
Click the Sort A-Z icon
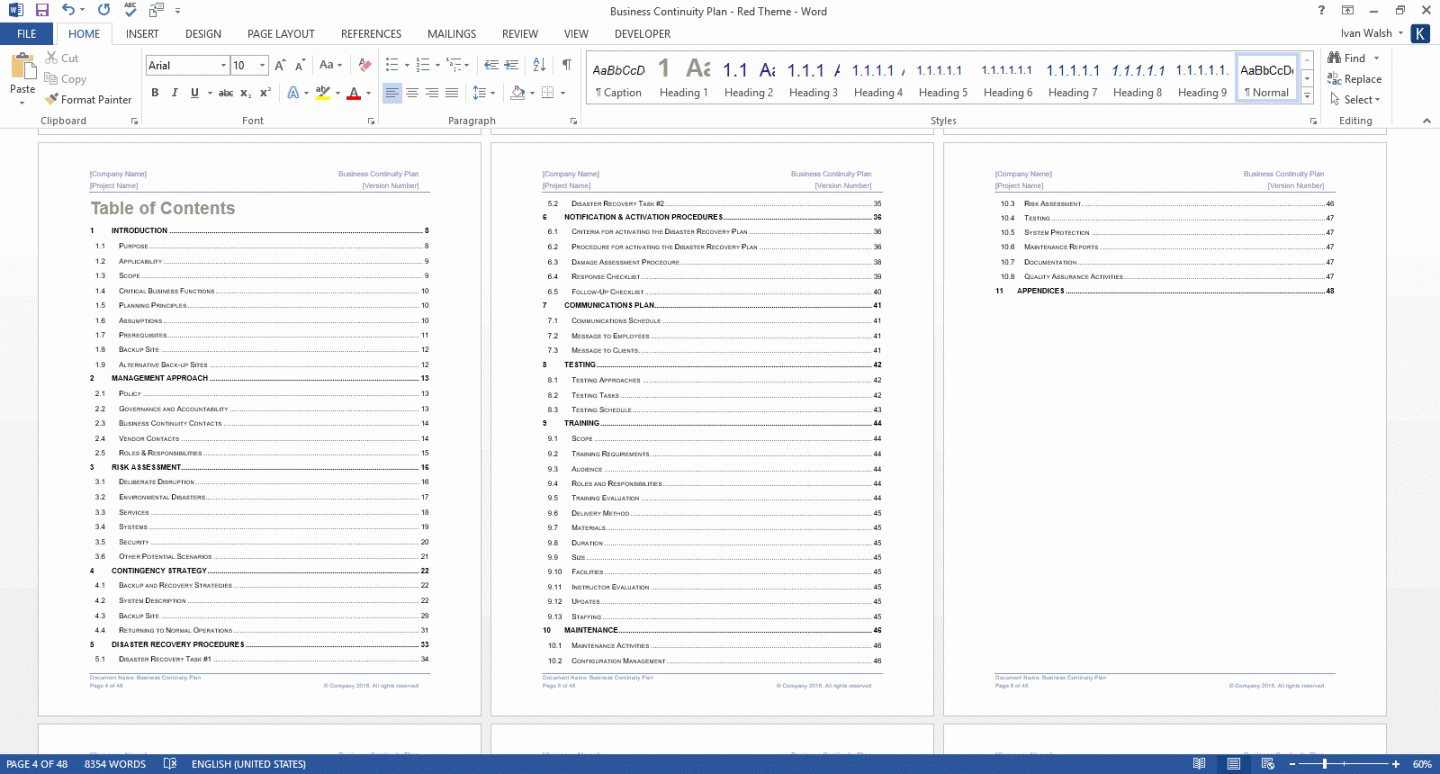click(x=540, y=65)
